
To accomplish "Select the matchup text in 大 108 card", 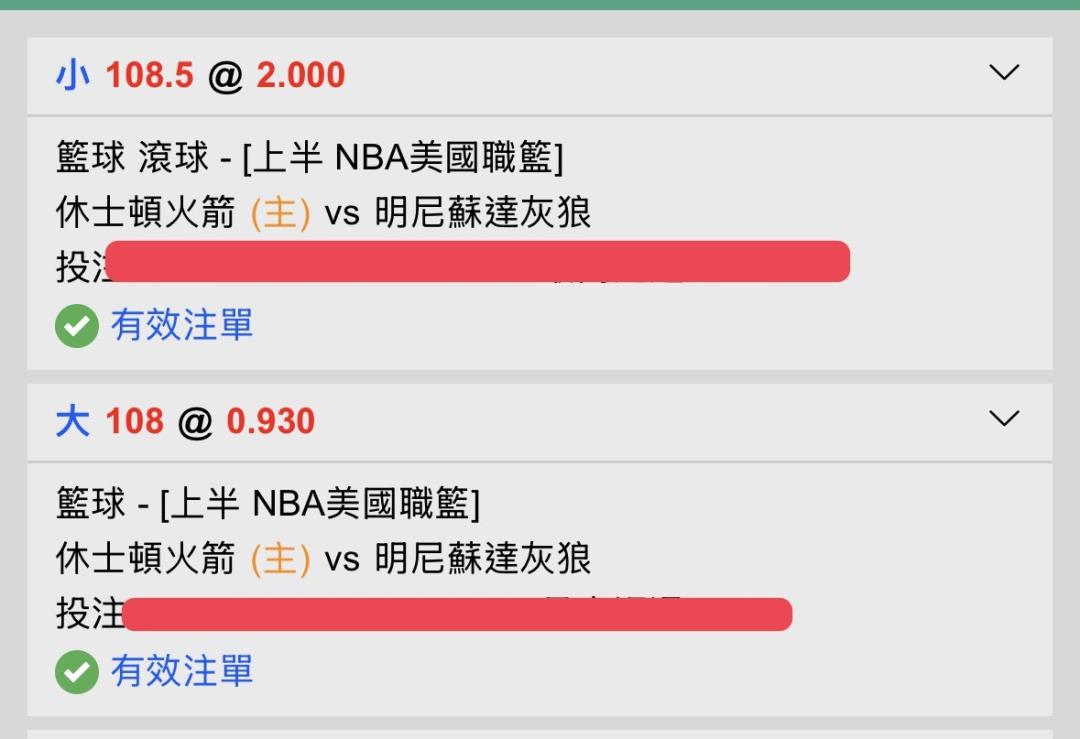I will point(323,559).
